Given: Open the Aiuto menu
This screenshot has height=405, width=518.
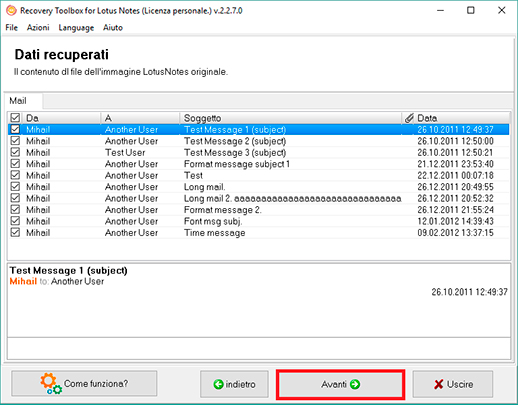Looking at the screenshot, I should 113,28.
